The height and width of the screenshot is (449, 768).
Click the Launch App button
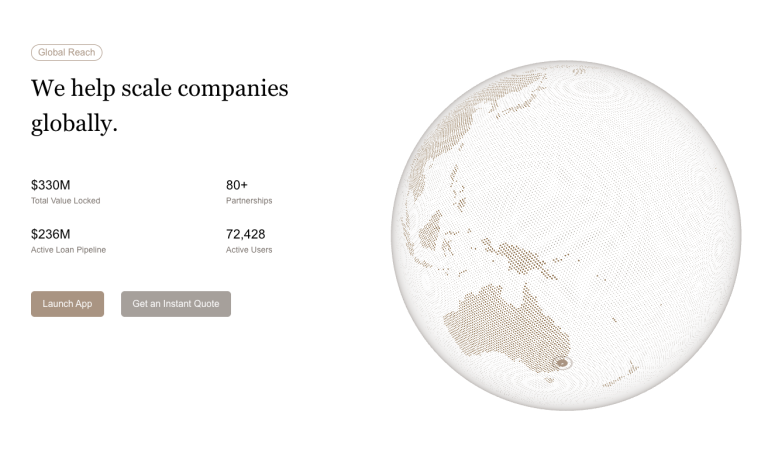pos(67,304)
